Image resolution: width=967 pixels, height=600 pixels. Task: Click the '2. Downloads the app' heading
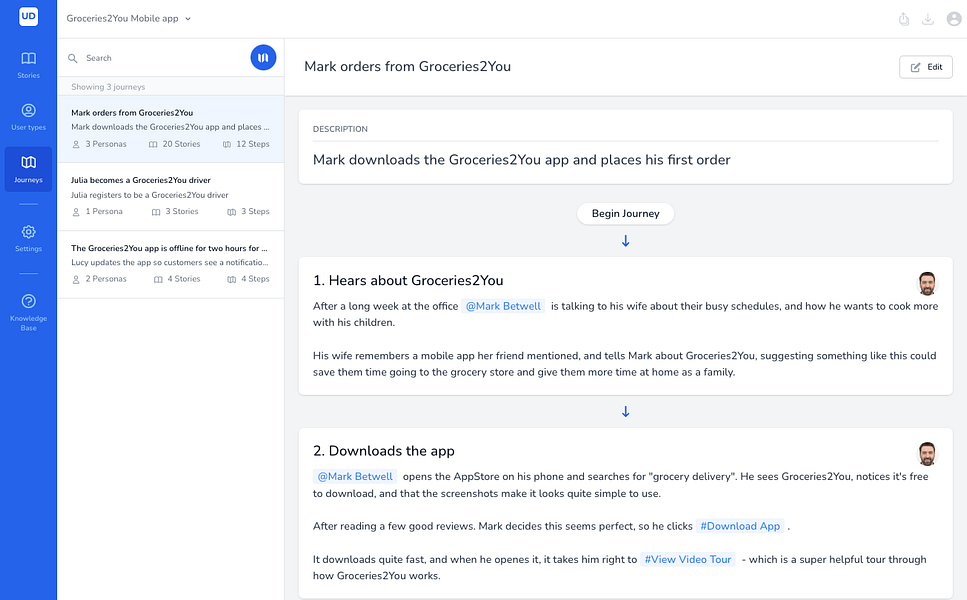coord(384,451)
